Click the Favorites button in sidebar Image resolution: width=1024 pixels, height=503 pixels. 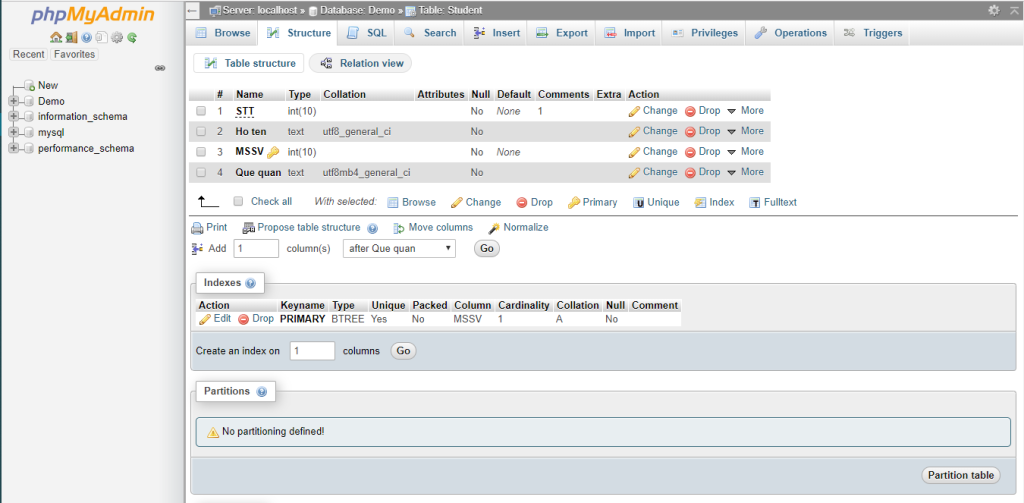click(74, 54)
